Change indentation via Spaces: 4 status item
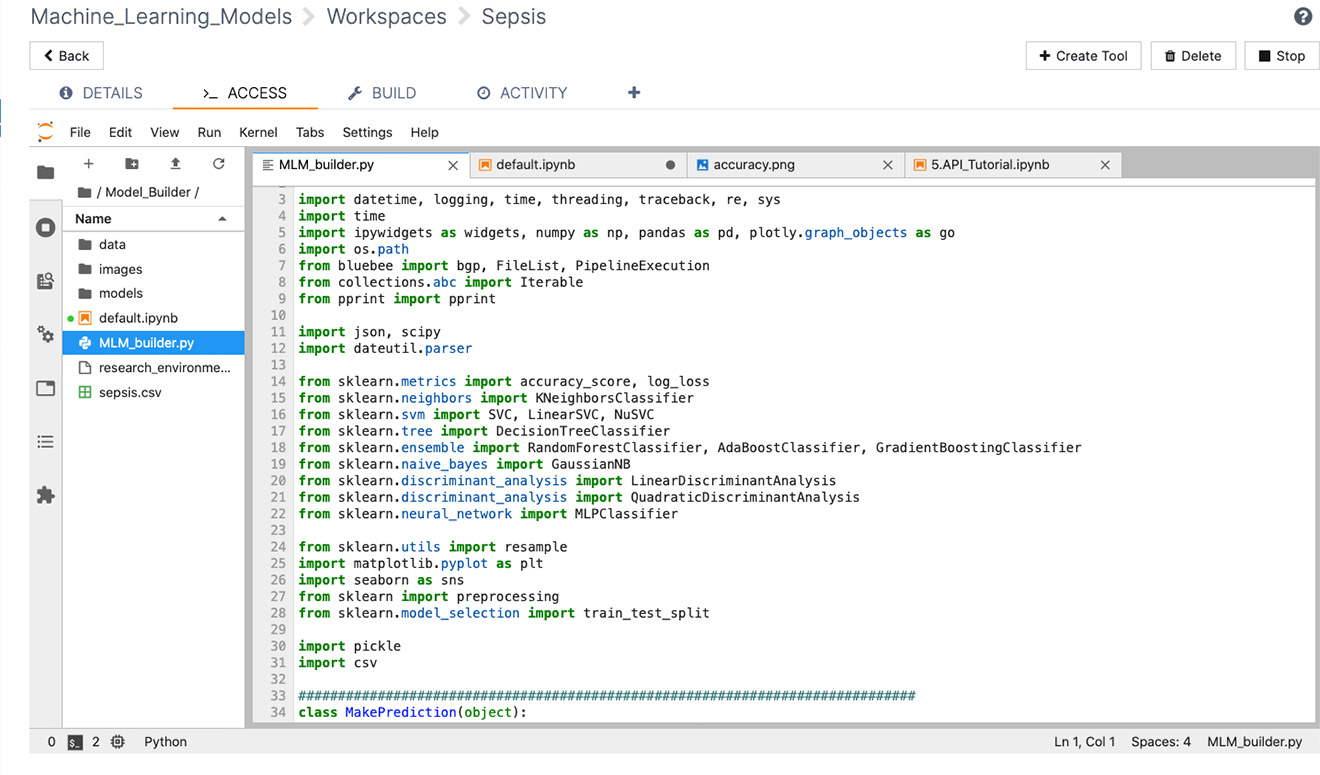 coord(1160,742)
